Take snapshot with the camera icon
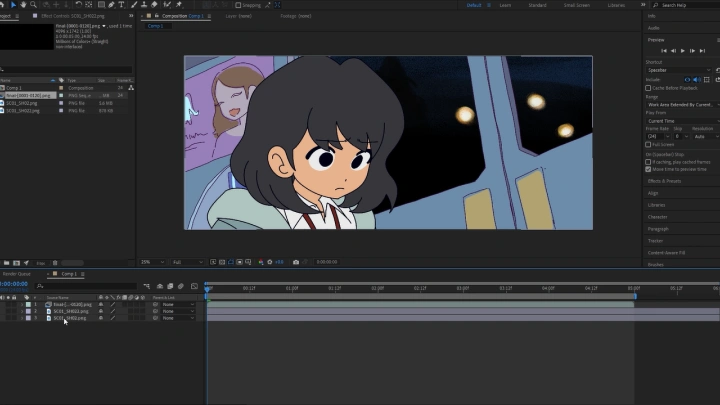The height and width of the screenshot is (405, 720). click(296, 262)
